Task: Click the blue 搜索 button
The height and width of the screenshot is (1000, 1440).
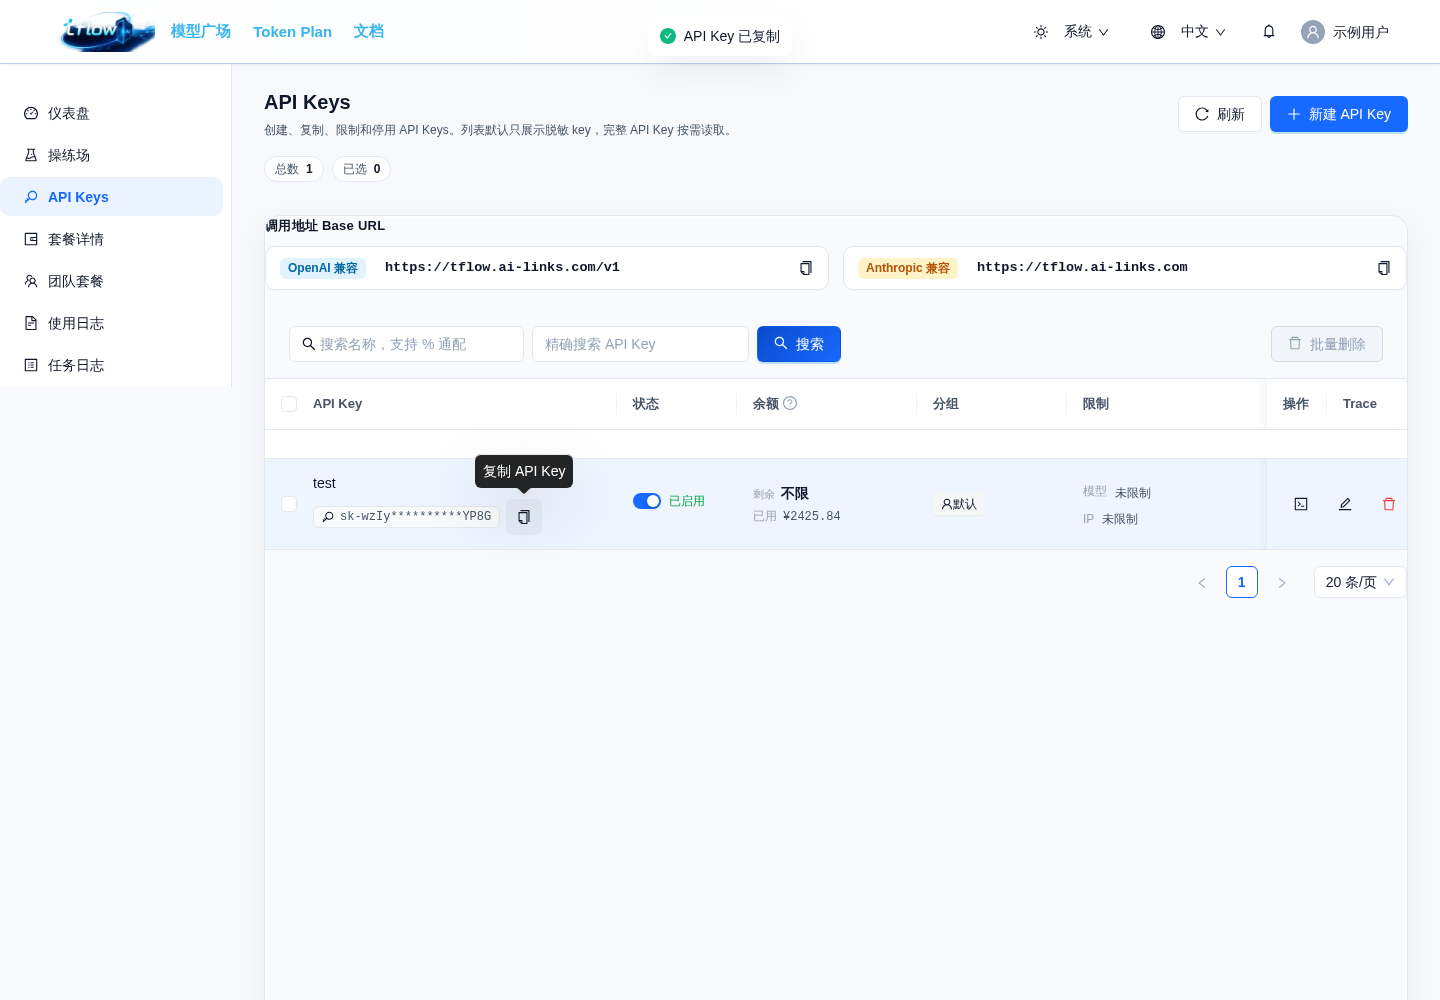Action: pyautogui.click(x=799, y=344)
